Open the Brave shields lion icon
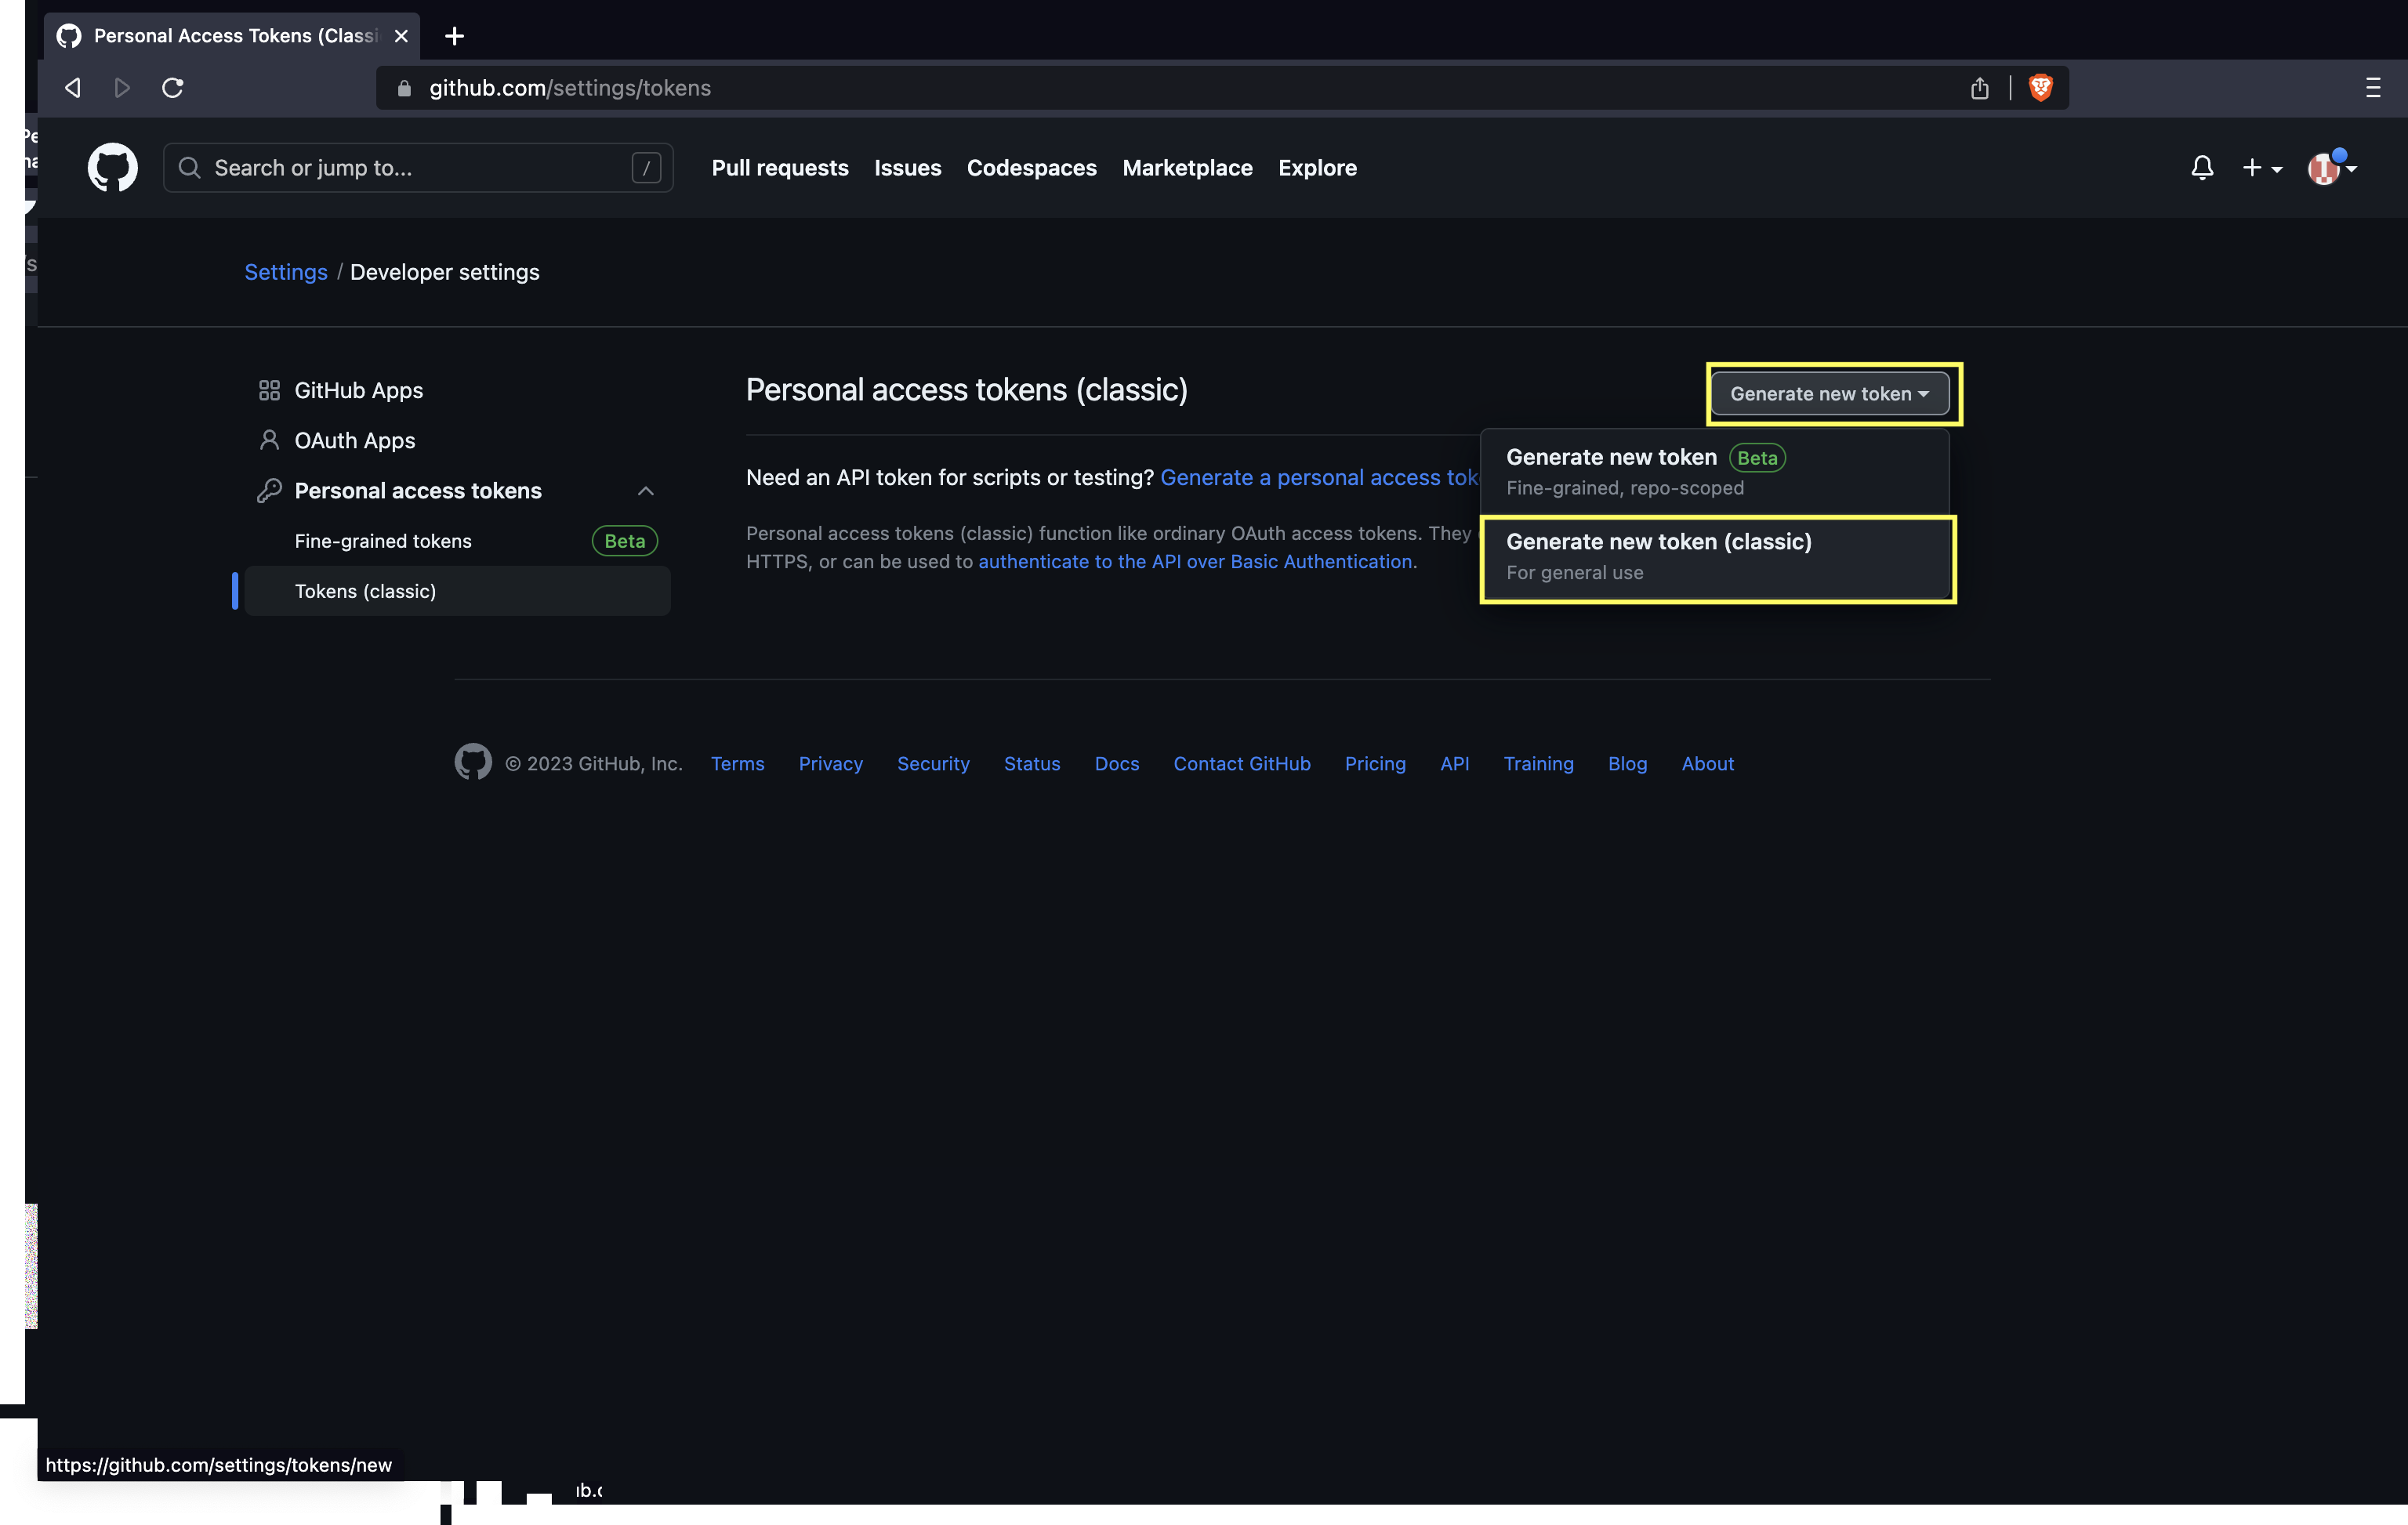Screen dimensions: 2408x1525 (x=2041, y=88)
